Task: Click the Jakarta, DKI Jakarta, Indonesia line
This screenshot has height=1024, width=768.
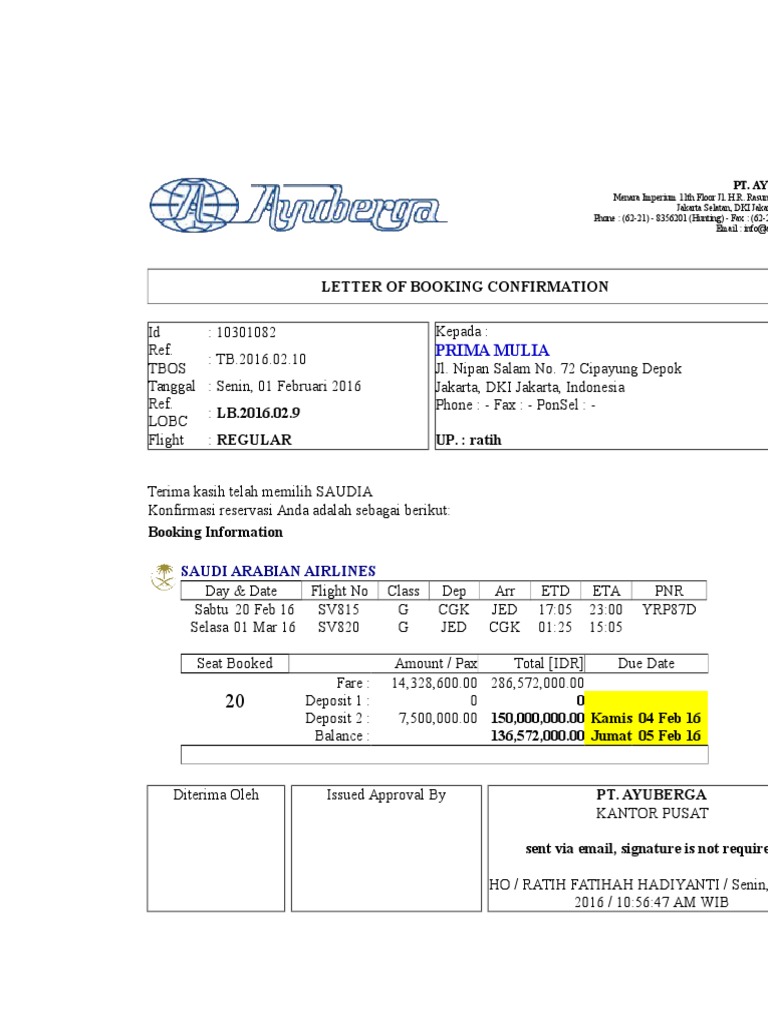Action: 530,387
